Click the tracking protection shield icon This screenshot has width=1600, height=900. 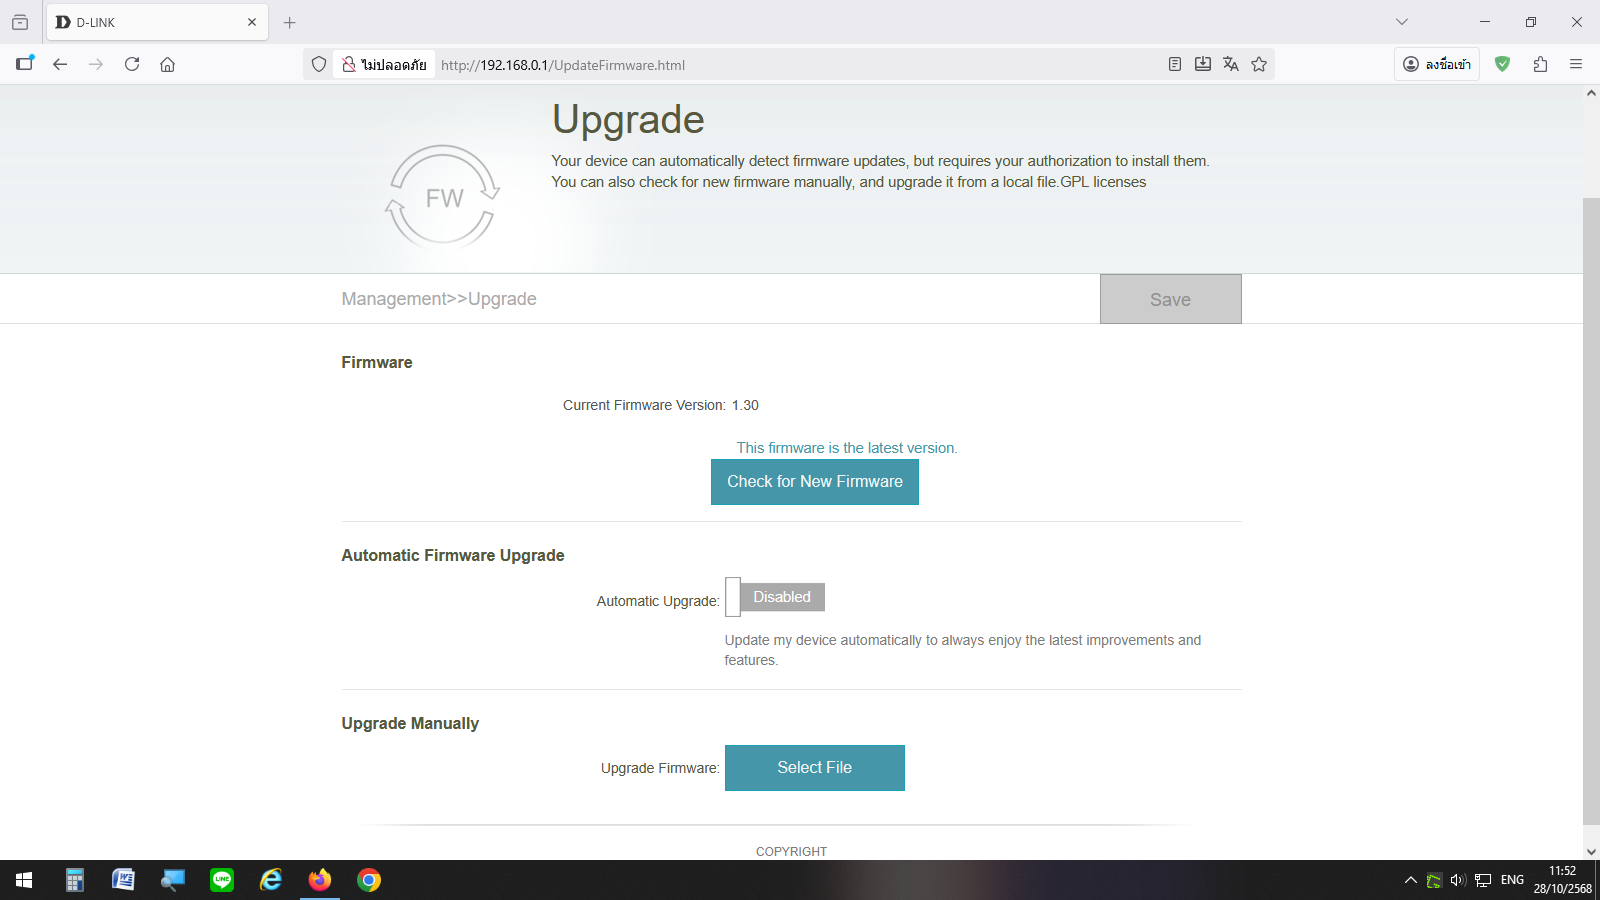[319, 64]
